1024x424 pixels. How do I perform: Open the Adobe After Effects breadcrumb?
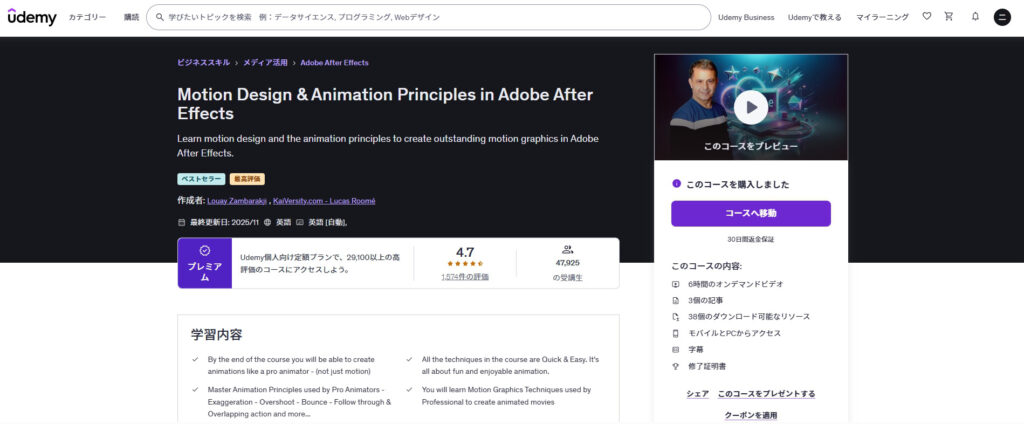[334, 63]
